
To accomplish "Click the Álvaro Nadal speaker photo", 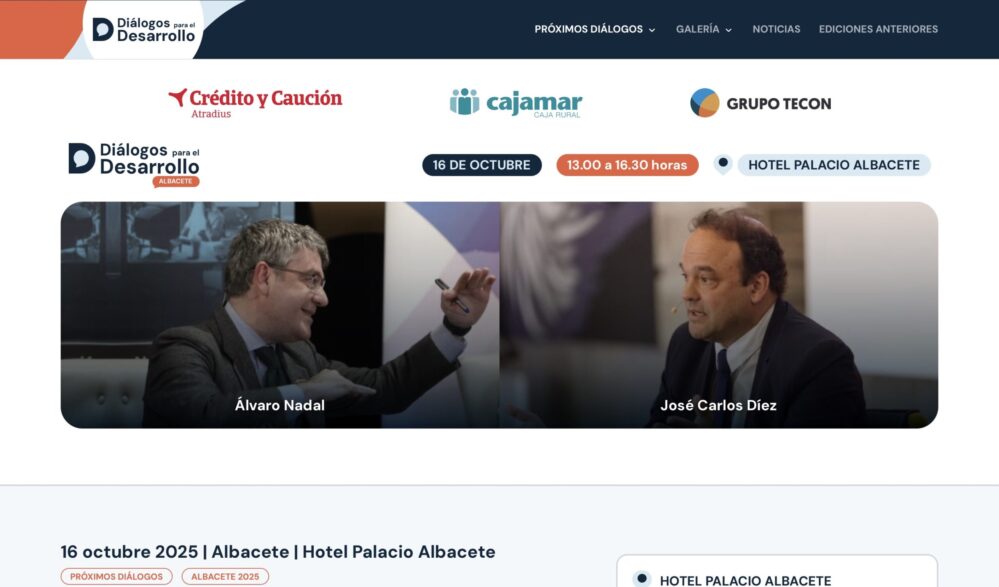I will (x=280, y=315).
